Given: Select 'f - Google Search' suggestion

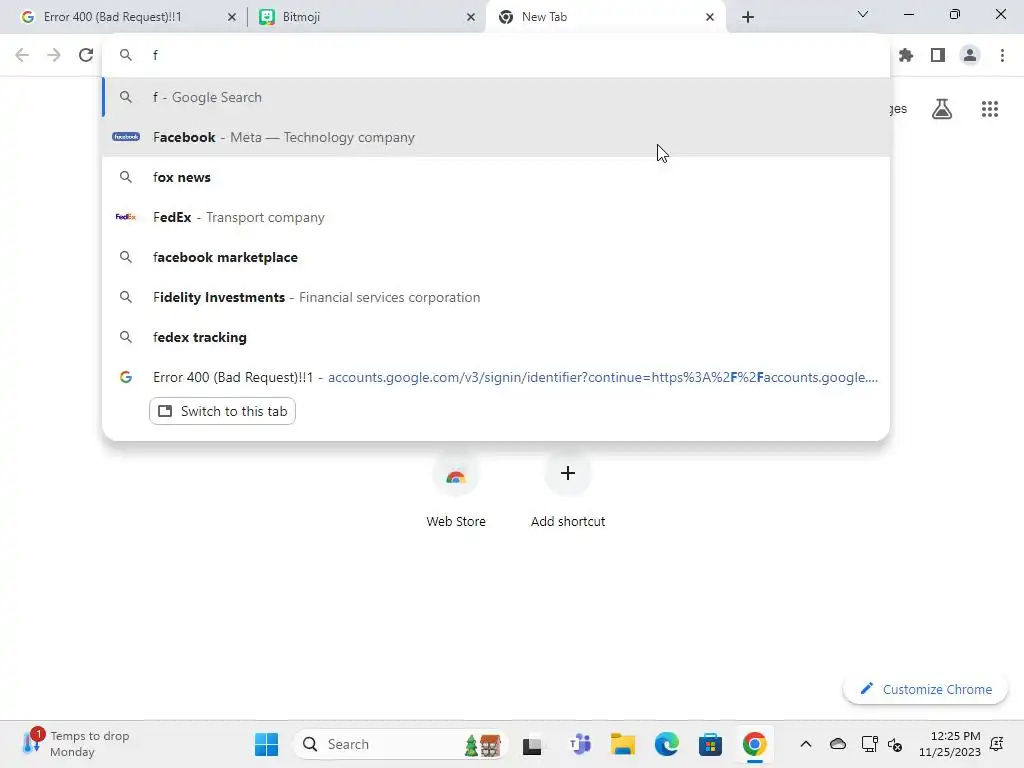Looking at the screenshot, I should click(496, 97).
